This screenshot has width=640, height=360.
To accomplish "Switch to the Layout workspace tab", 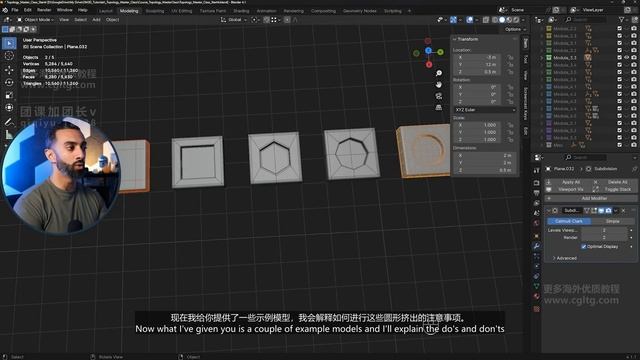I will click(105, 11).
